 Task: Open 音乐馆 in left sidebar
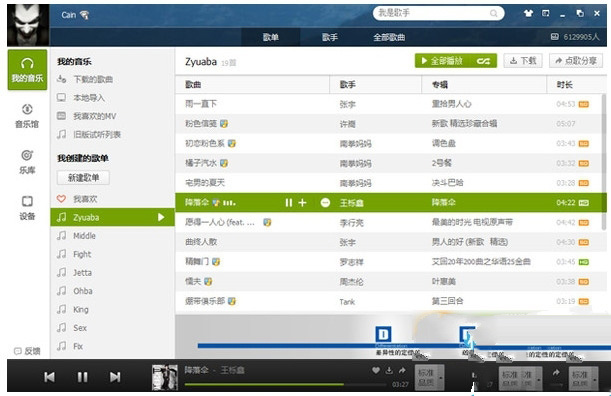(27, 116)
